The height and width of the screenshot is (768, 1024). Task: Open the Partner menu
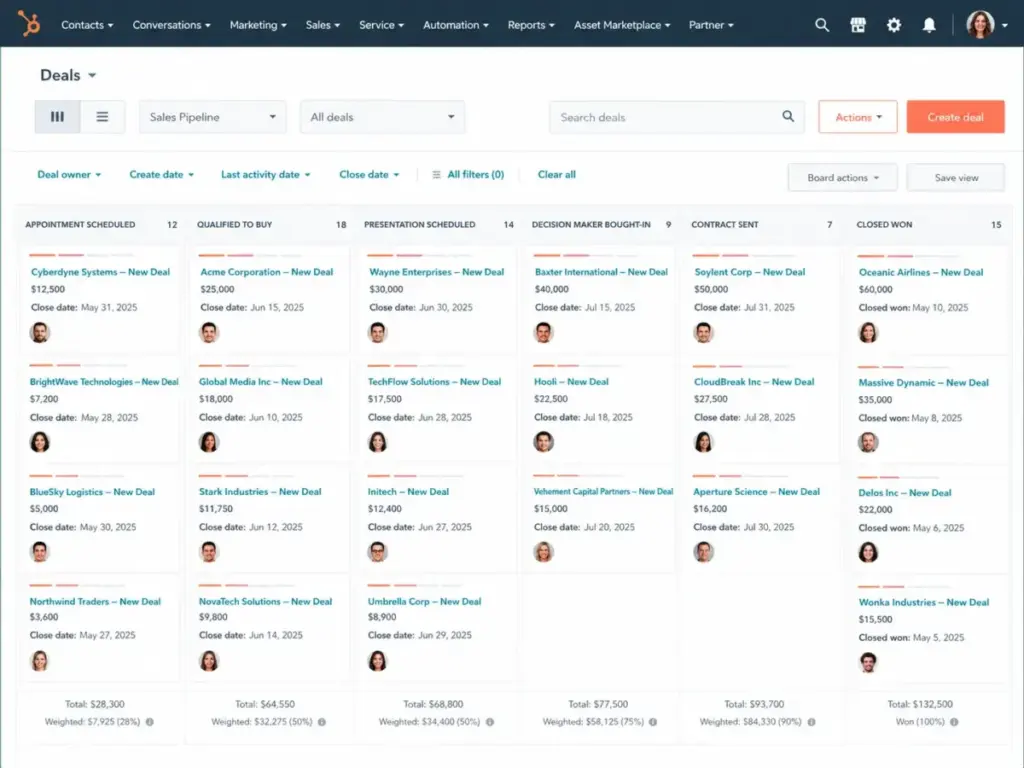[711, 25]
